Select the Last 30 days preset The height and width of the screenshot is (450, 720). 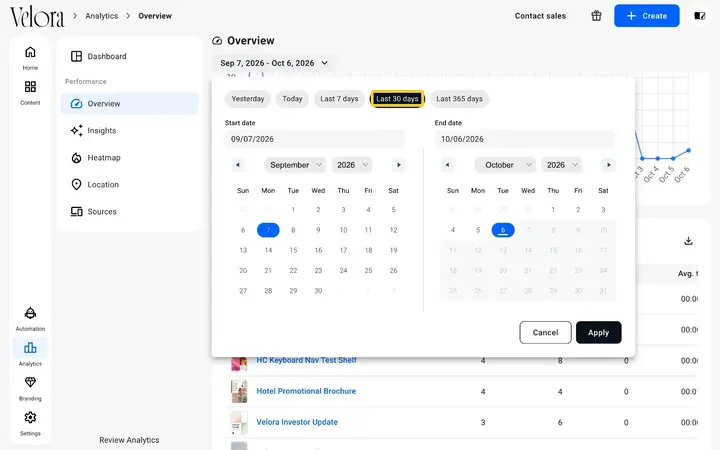[x=397, y=99]
